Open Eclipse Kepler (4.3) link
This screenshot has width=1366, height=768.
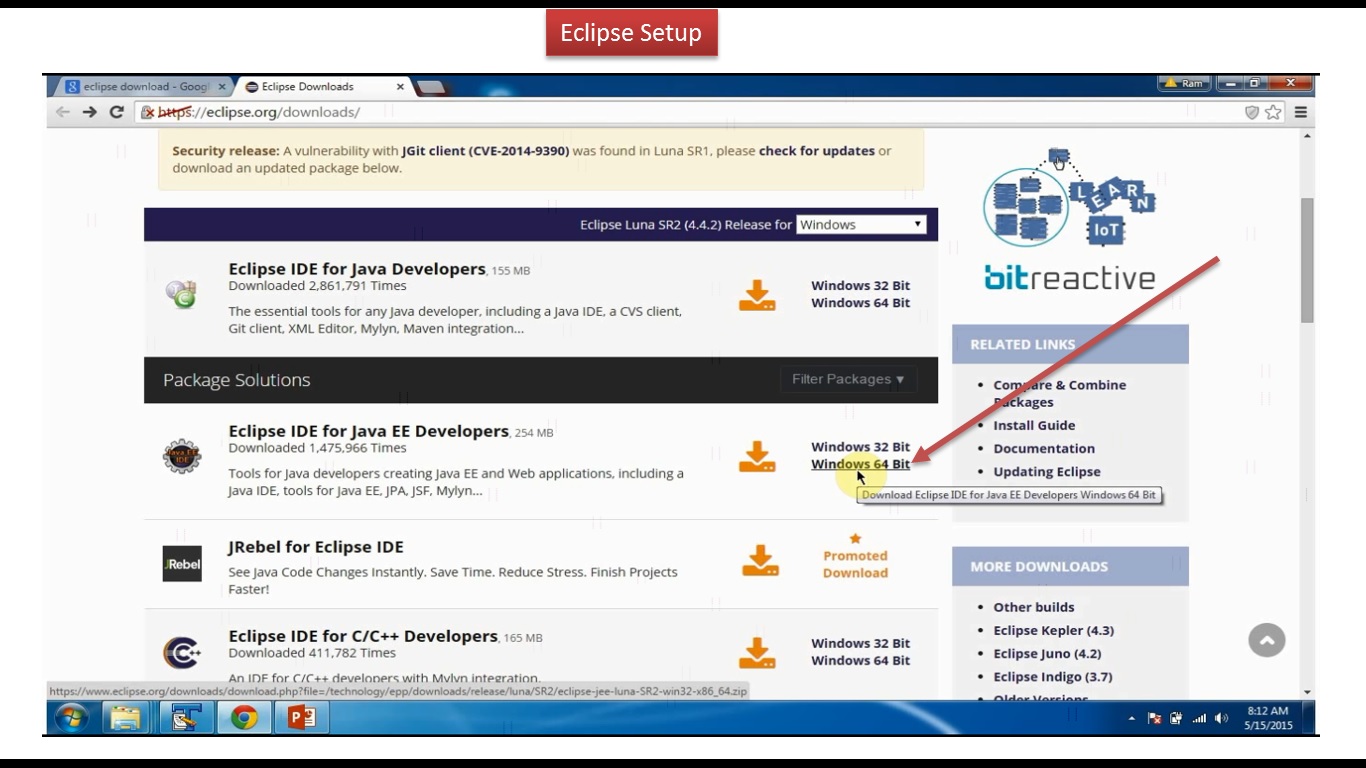coord(1053,630)
